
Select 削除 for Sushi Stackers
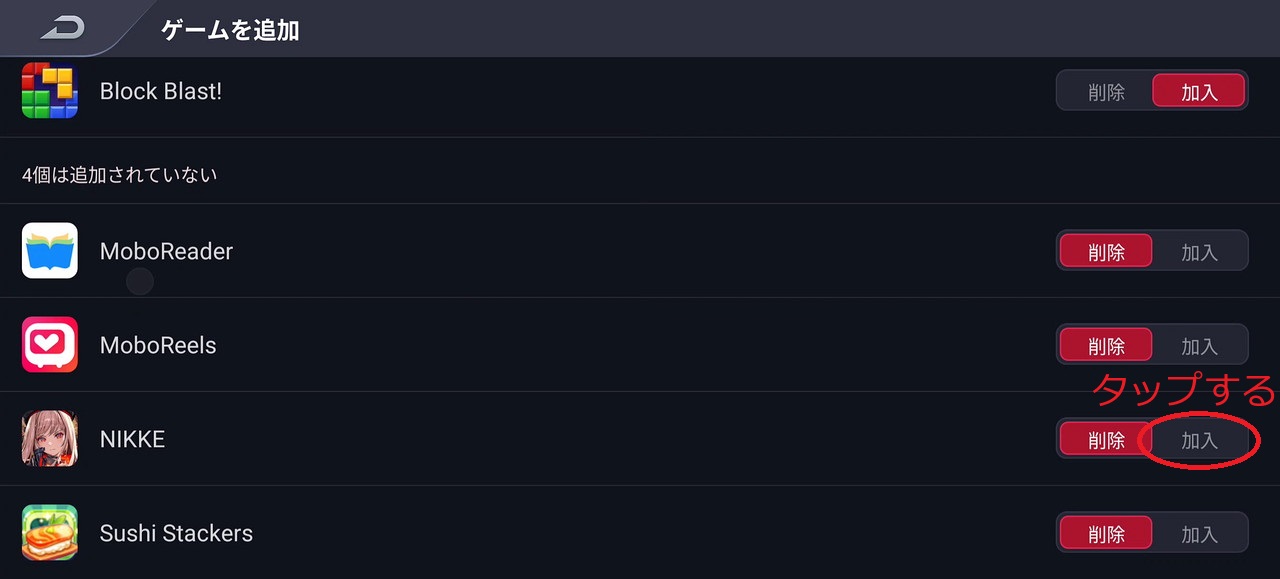tap(1106, 534)
